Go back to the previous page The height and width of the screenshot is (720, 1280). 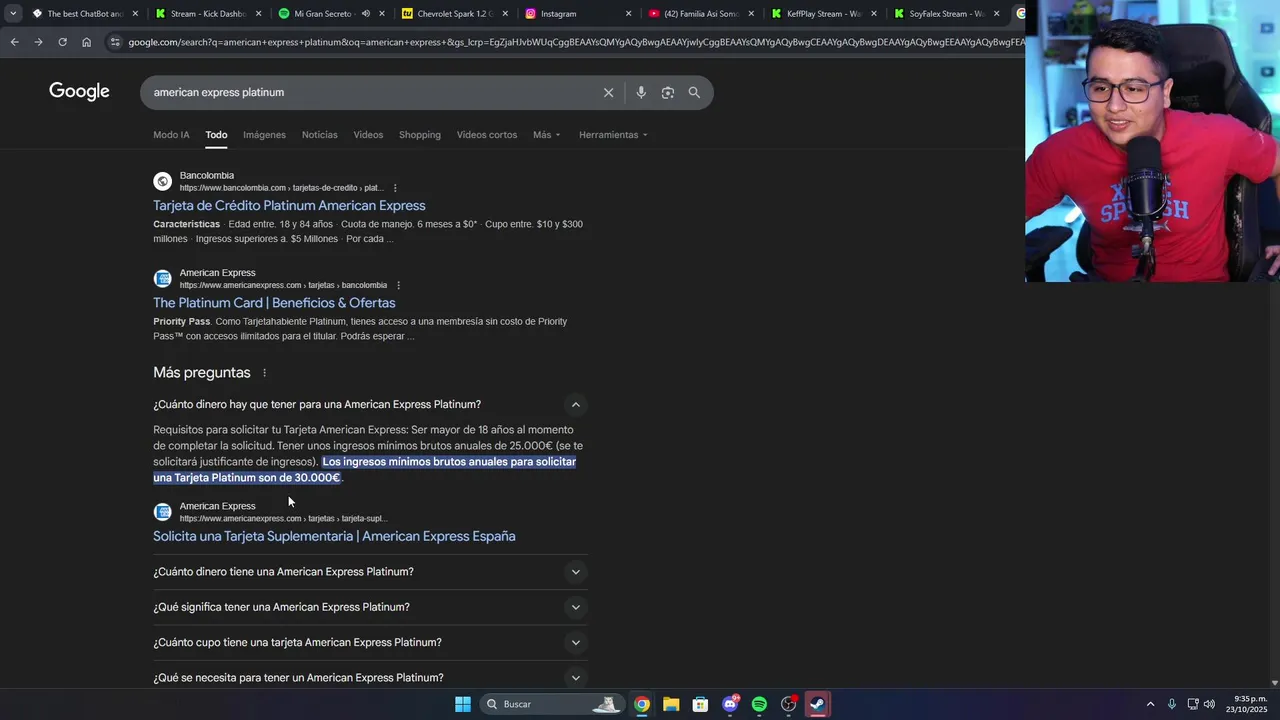click(x=14, y=42)
